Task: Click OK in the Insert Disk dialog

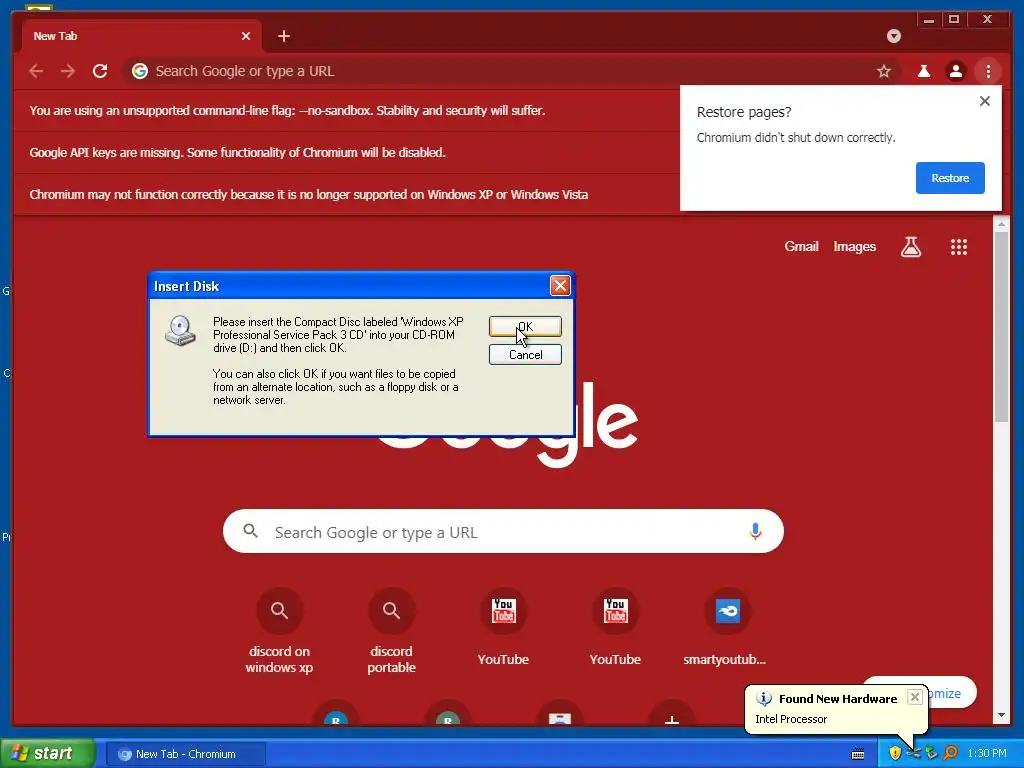Action: (525, 327)
